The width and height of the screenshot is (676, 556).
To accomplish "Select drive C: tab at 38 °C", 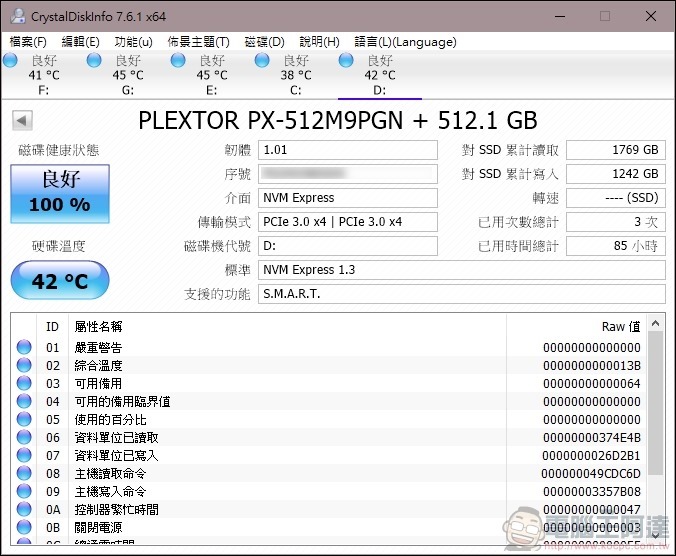I will coord(295,75).
